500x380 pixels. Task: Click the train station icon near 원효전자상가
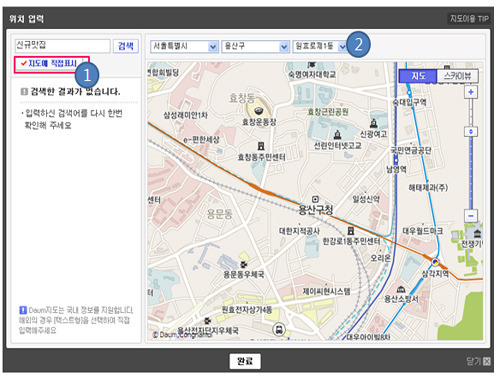279,330
